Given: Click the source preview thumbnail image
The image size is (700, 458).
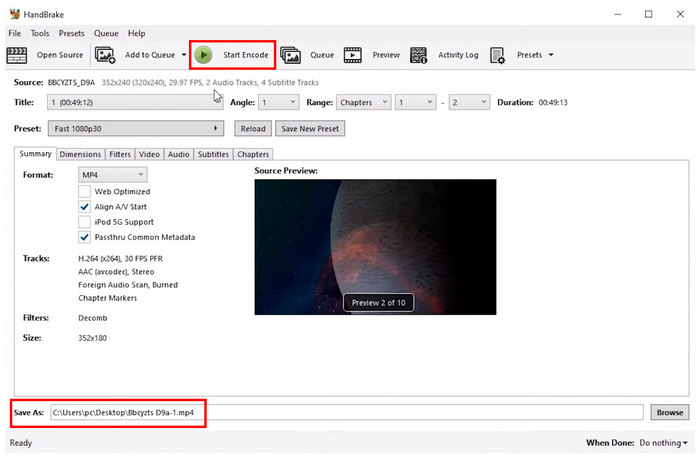Looking at the screenshot, I should click(x=375, y=246).
